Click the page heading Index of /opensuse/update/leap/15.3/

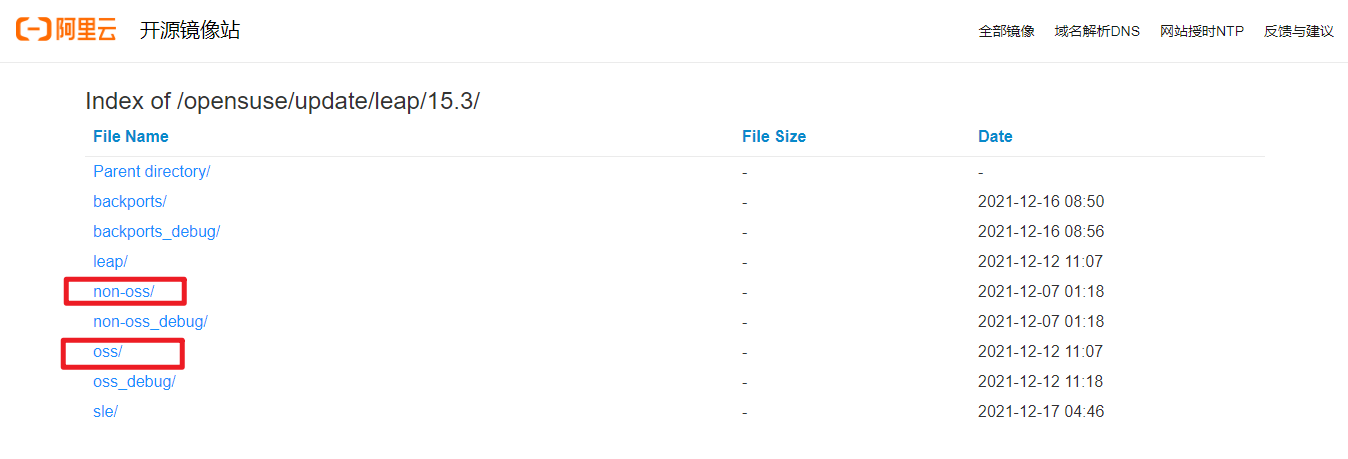(x=282, y=100)
